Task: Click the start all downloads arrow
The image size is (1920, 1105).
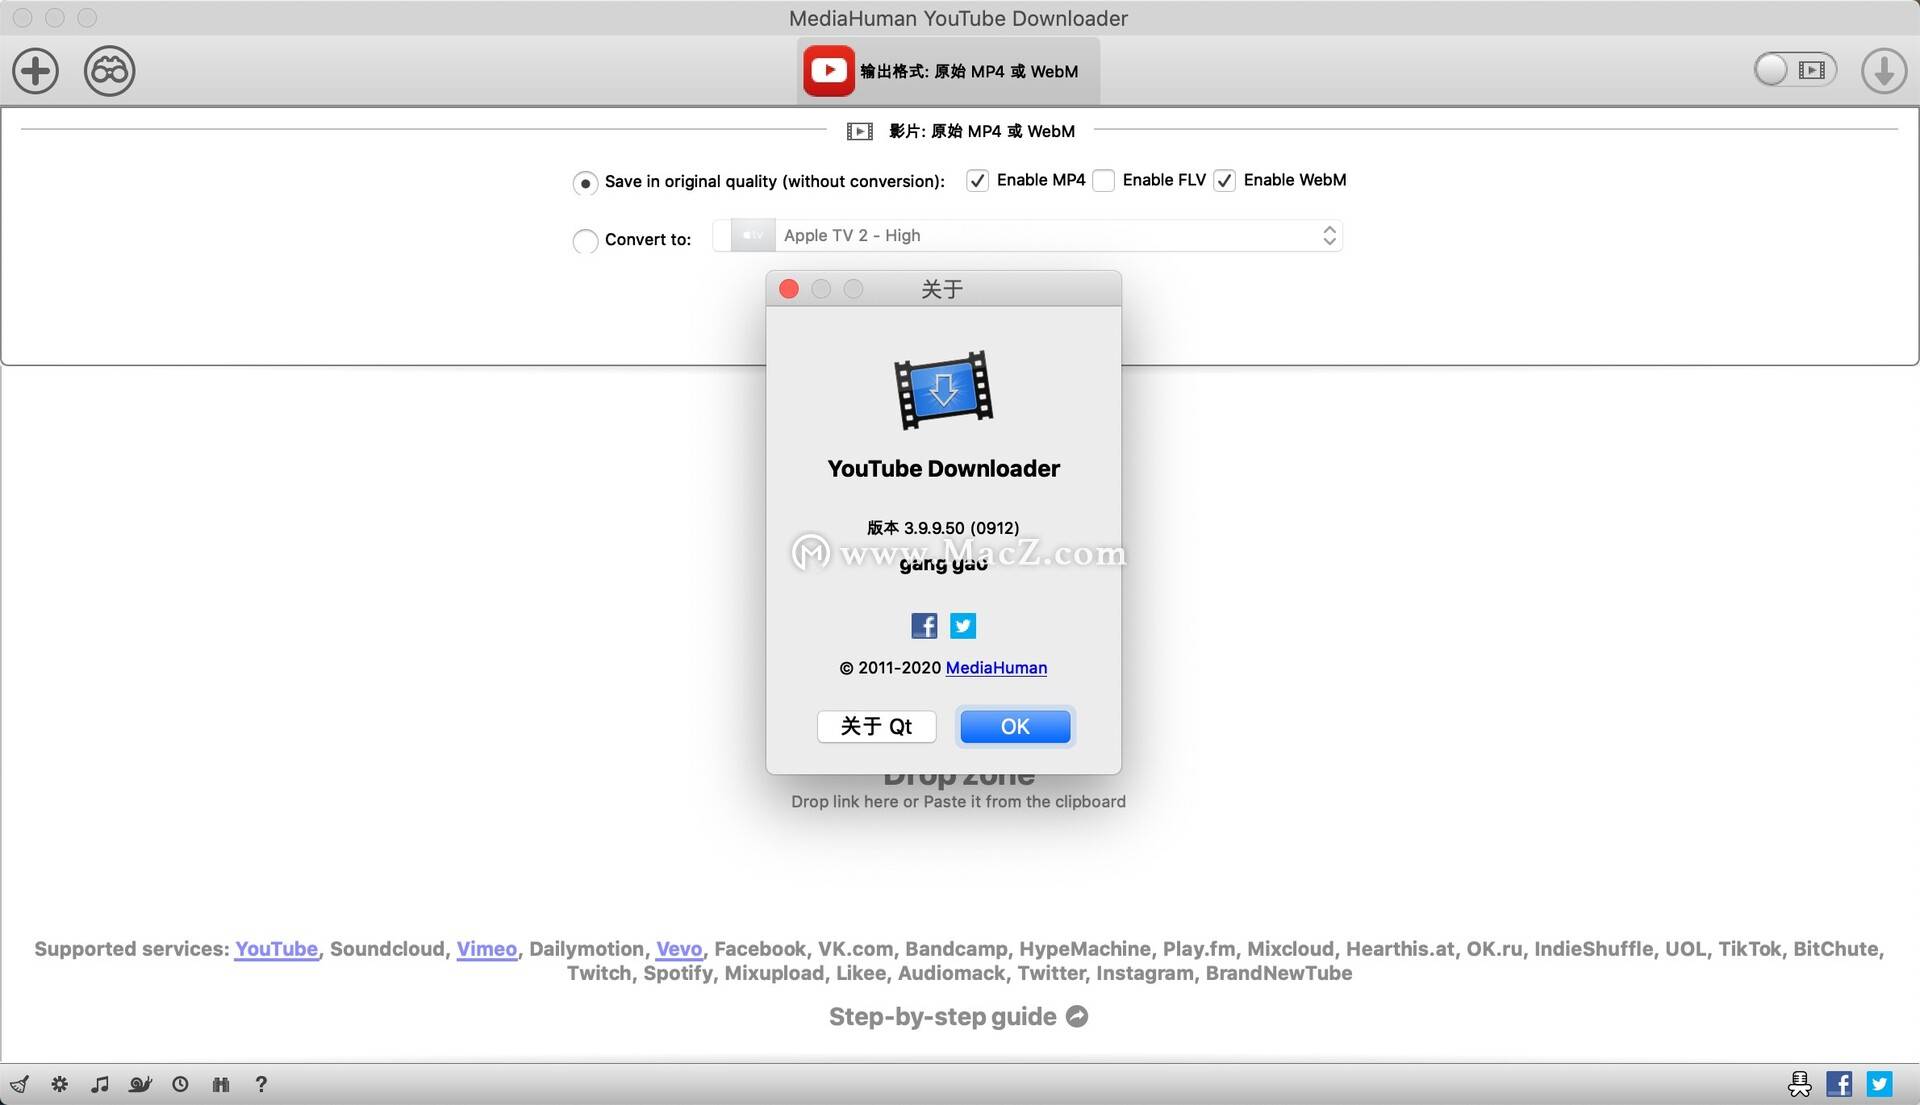Action: [1884, 71]
